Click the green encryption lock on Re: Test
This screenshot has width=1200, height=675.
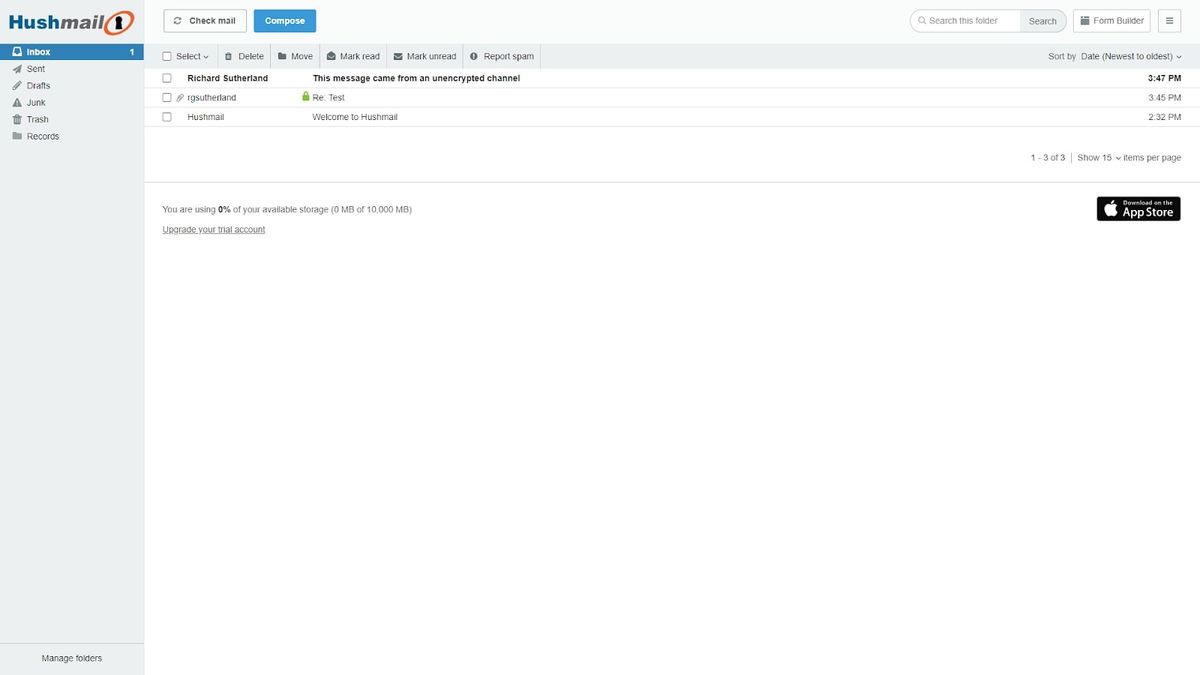click(x=304, y=96)
